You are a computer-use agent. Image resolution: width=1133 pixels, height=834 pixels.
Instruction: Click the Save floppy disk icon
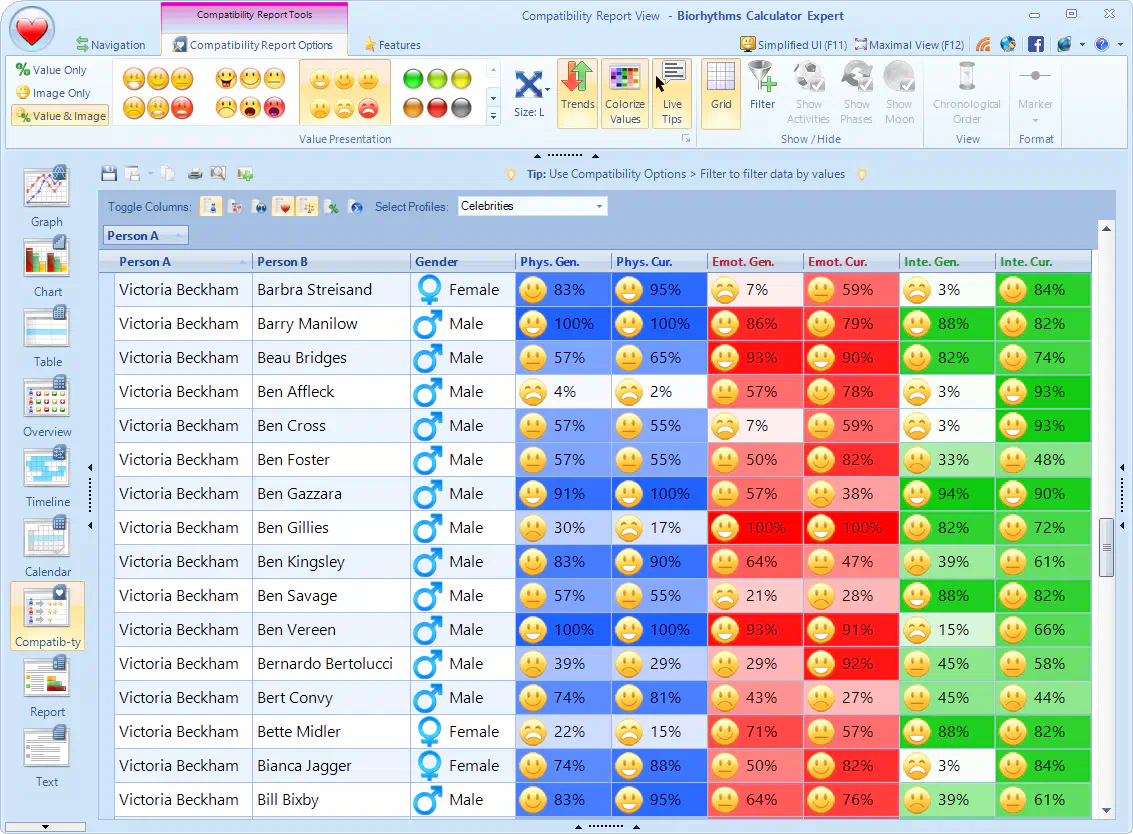(109, 173)
